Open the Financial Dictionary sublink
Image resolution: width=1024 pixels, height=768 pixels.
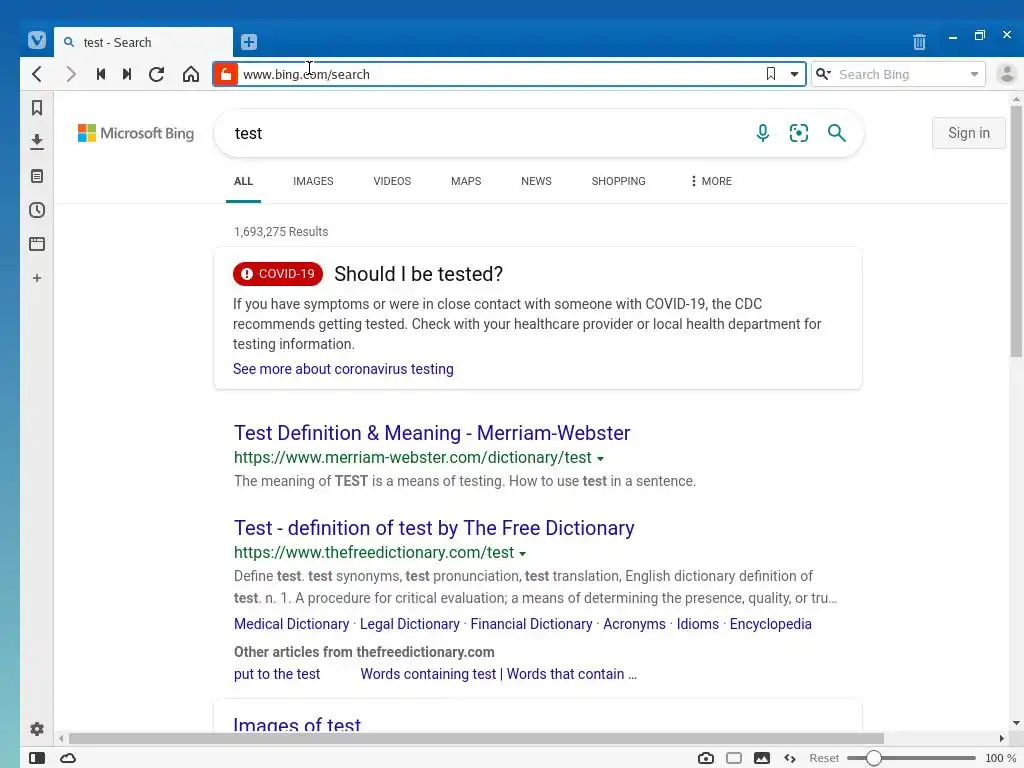tap(531, 624)
